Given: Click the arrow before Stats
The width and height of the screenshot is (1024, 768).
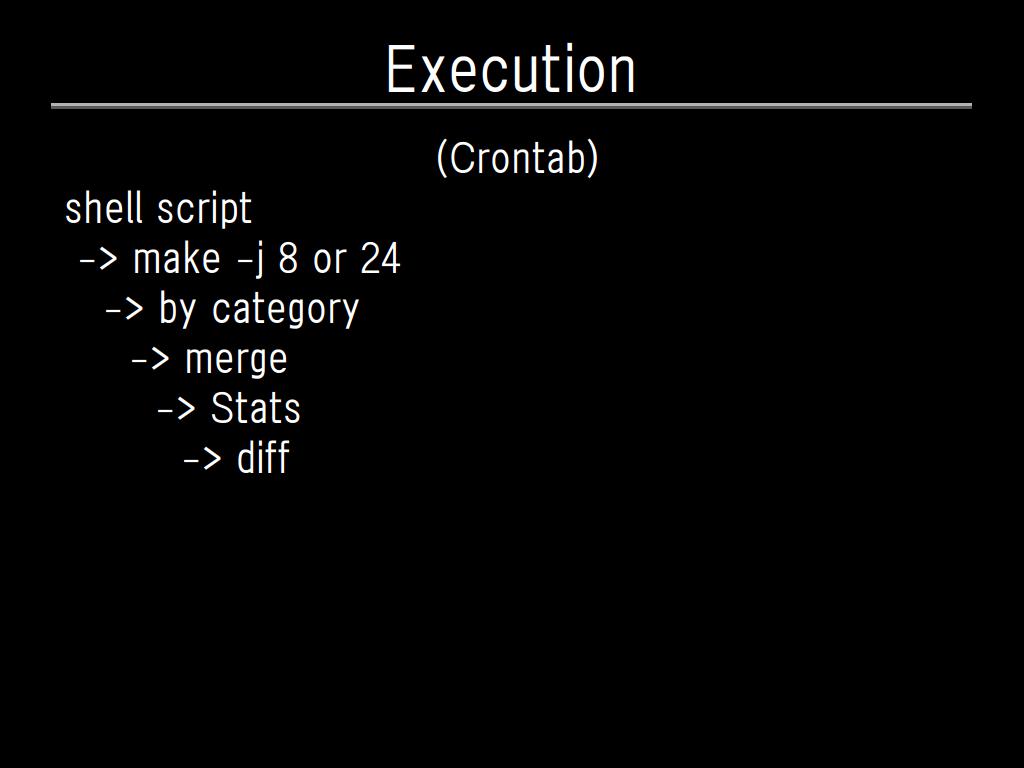Looking at the screenshot, I should tap(176, 409).
